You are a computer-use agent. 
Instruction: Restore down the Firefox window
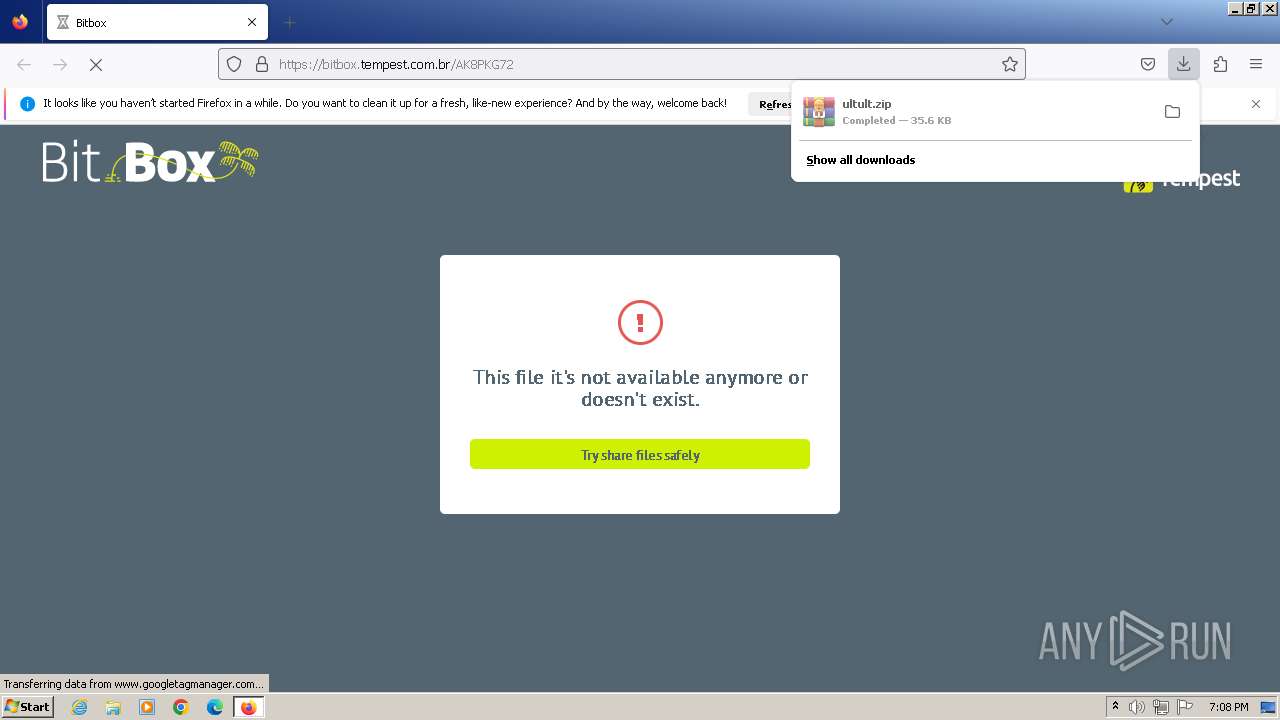pyautogui.click(x=1251, y=8)
